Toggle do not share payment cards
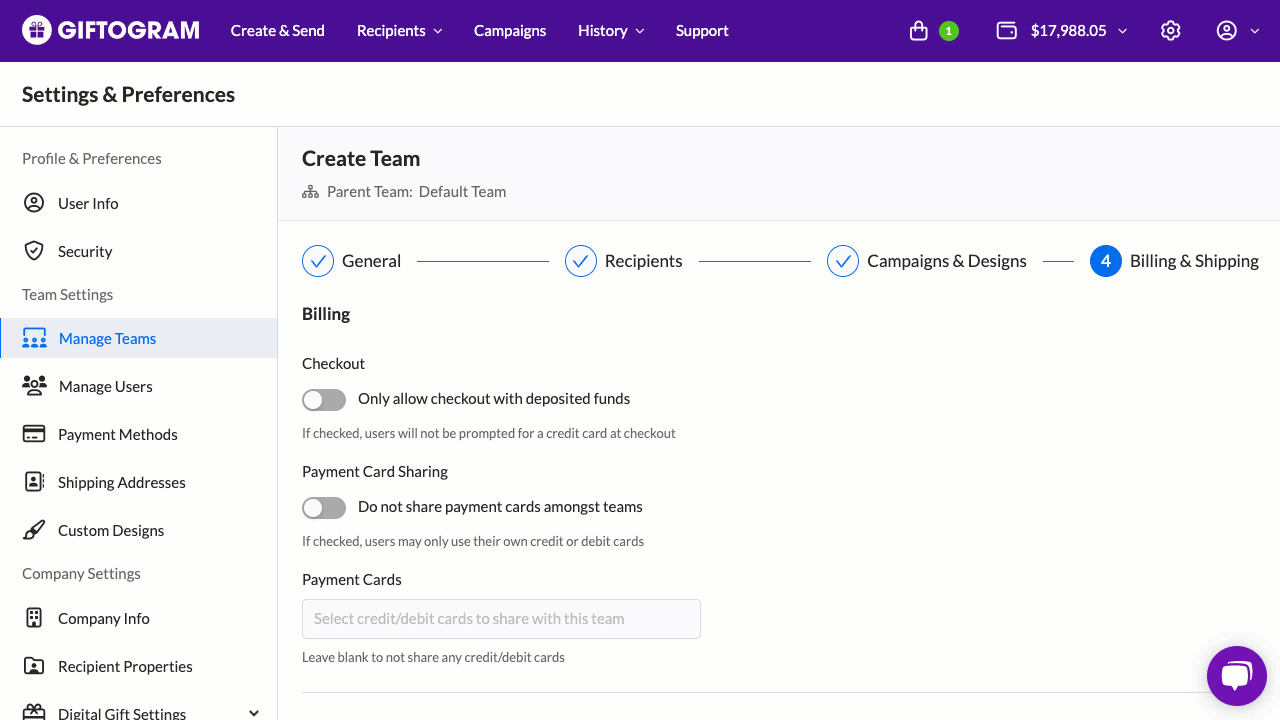The width and height of the screenshot is (1280, 720). point(324,507)
